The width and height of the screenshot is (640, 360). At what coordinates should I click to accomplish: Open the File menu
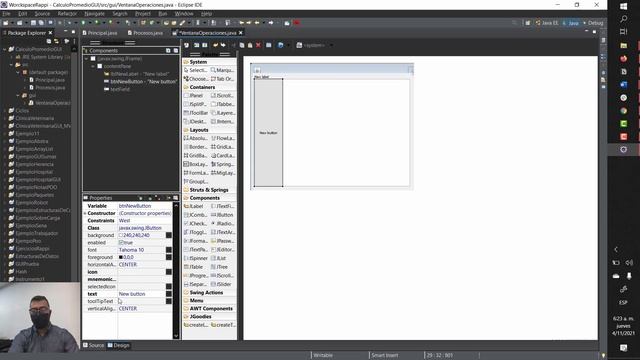click(x=7, y=13)
